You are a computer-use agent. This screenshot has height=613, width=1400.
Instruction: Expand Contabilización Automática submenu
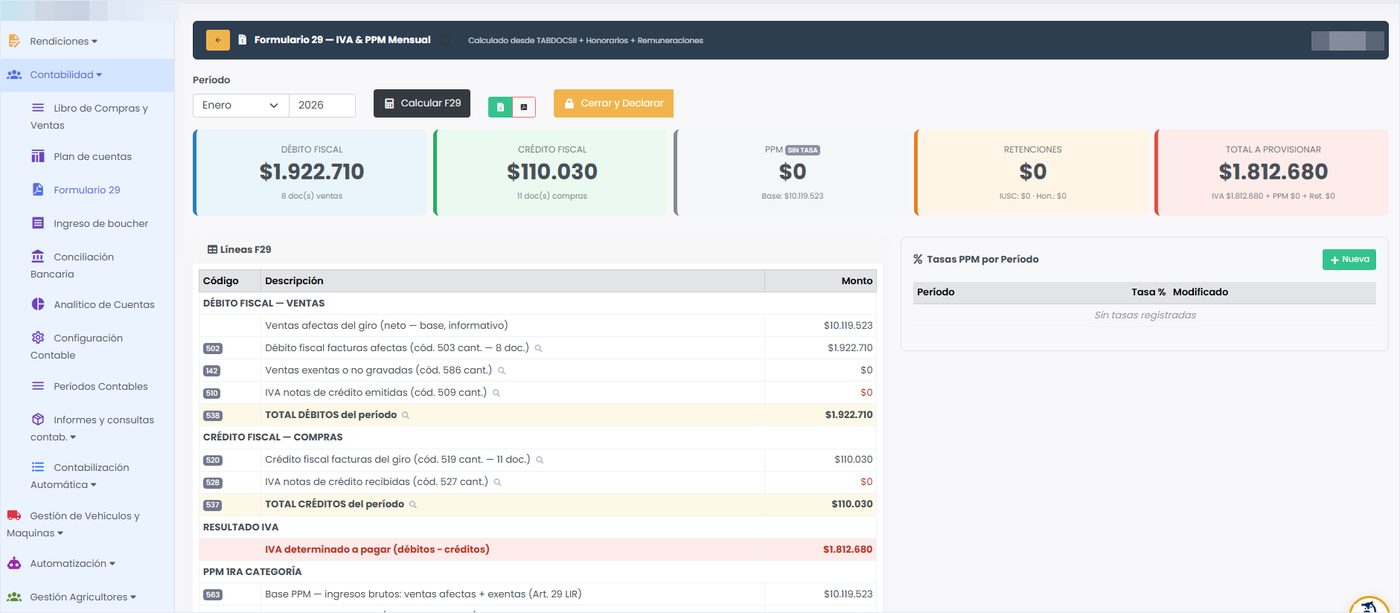click(80, 476)
